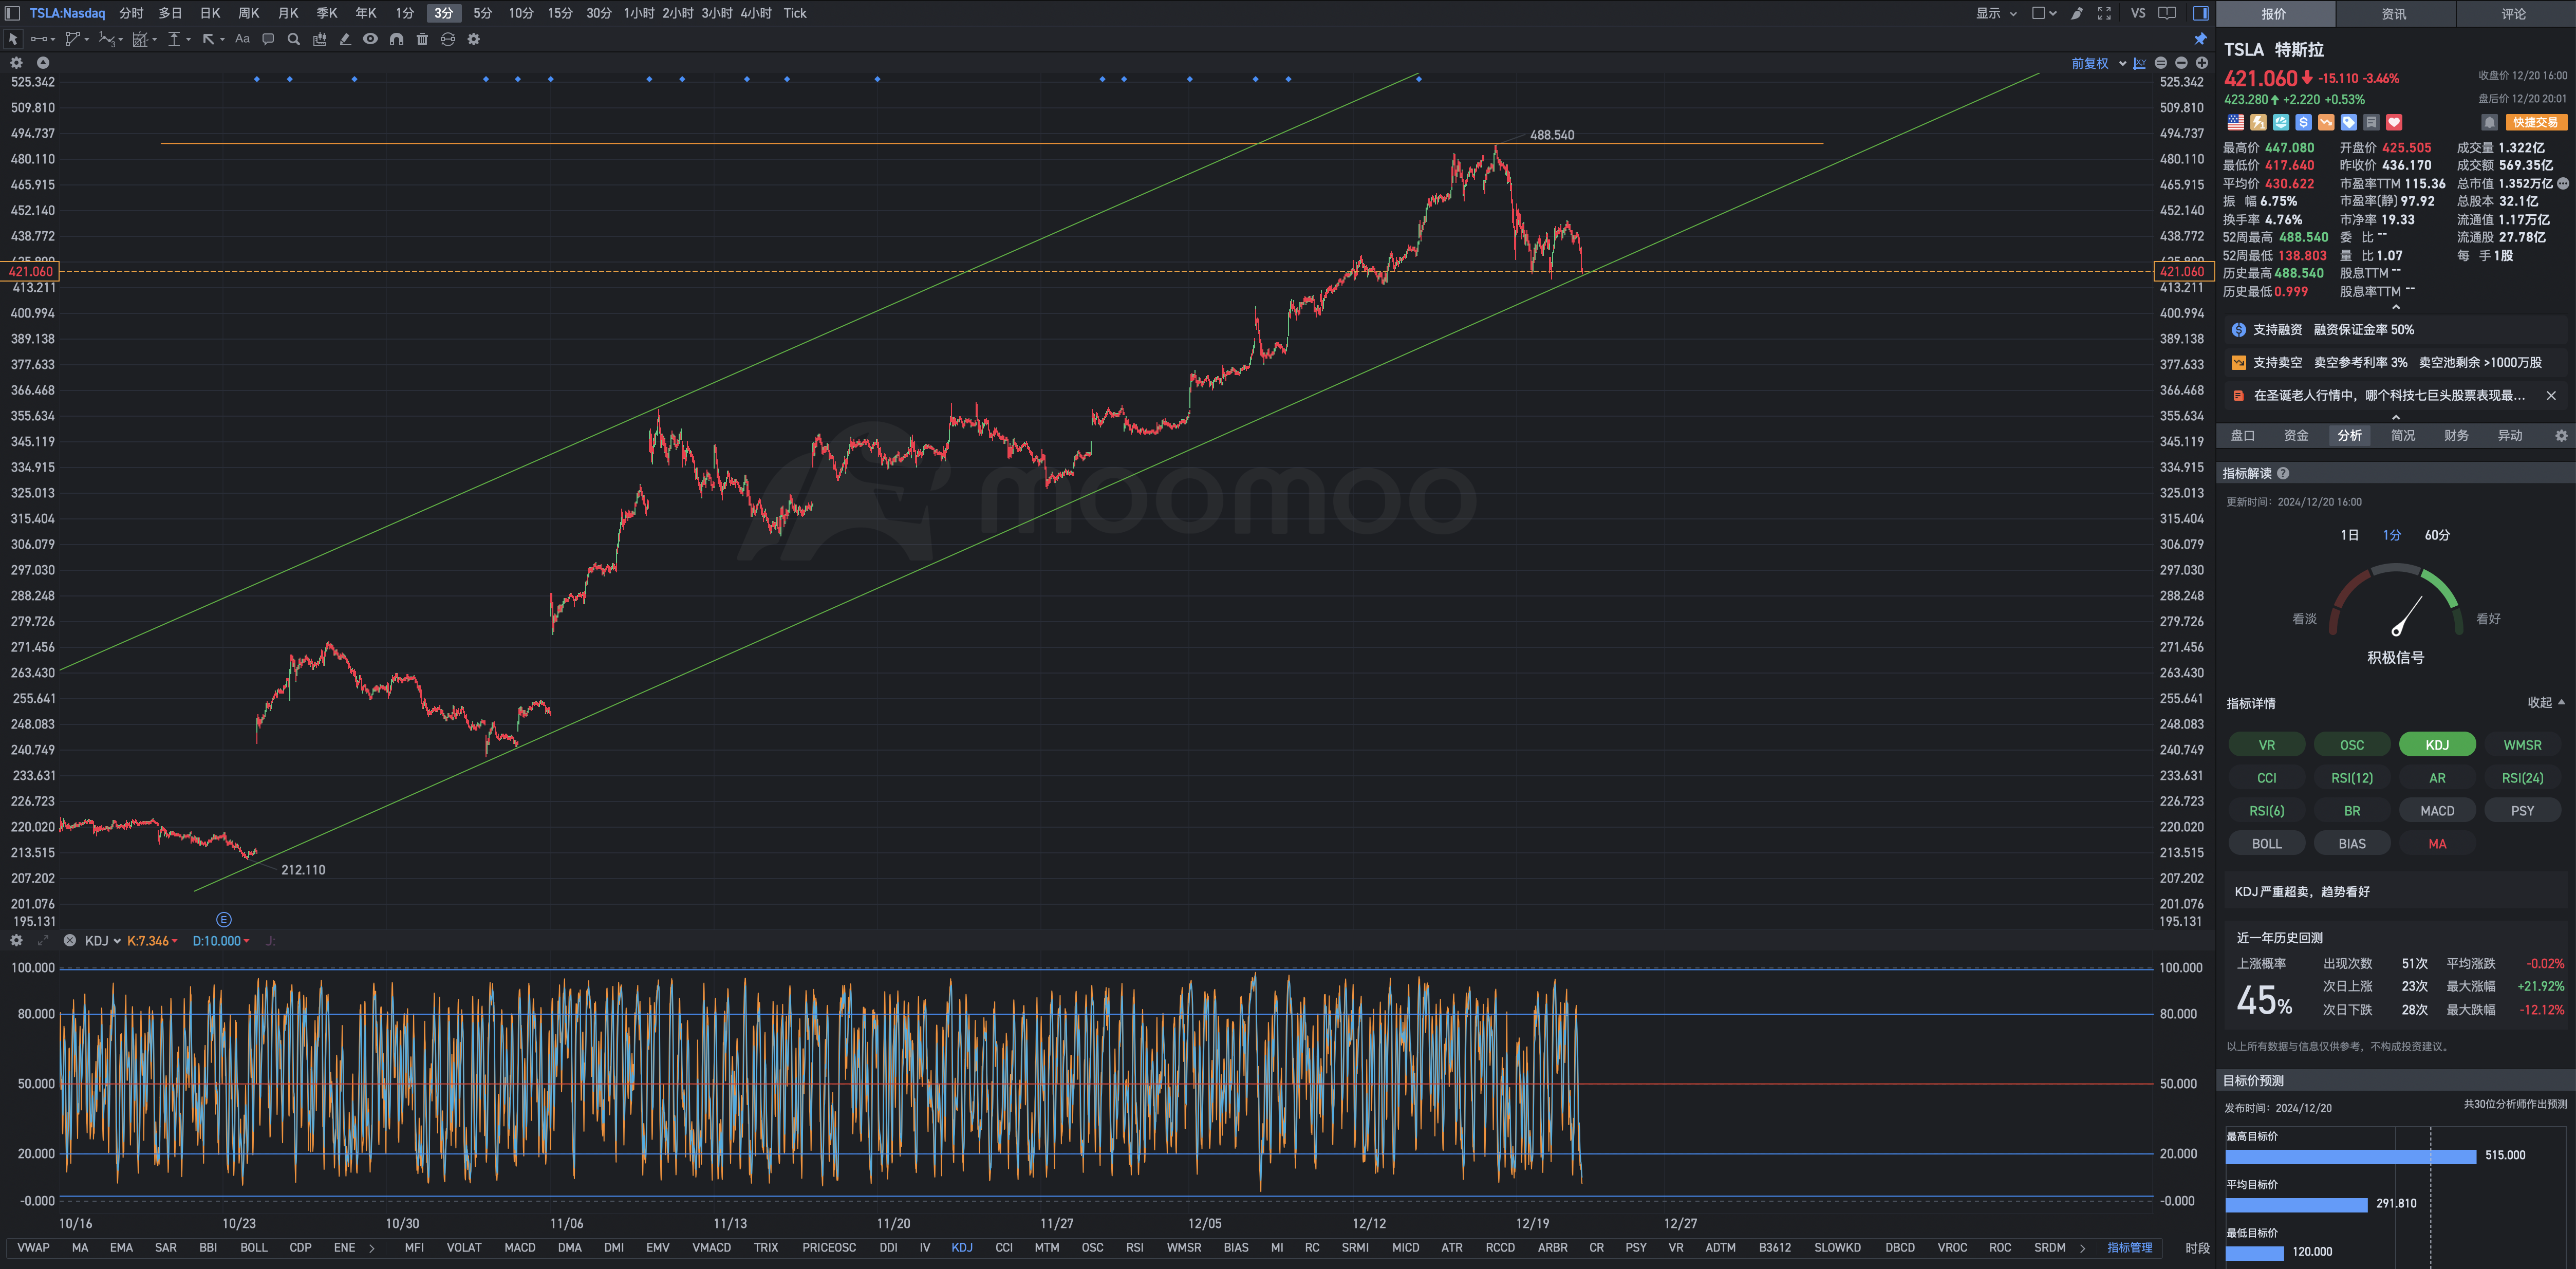The image size is (2576, 1269).
Task: Select the Tick chart view
Action: (x=794, y=13)
